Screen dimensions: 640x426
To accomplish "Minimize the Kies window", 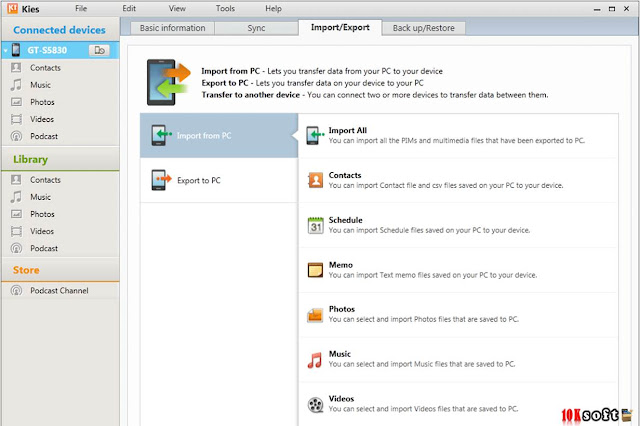I will [x=597, y=9].
